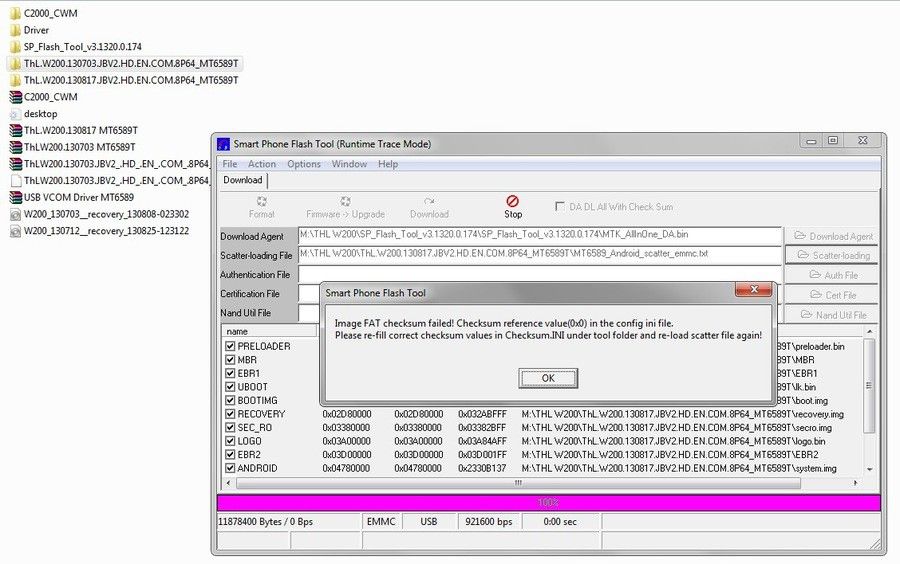Click the Cert File button
The height and width of the screenshot is (564, 900).
point(831,295)
